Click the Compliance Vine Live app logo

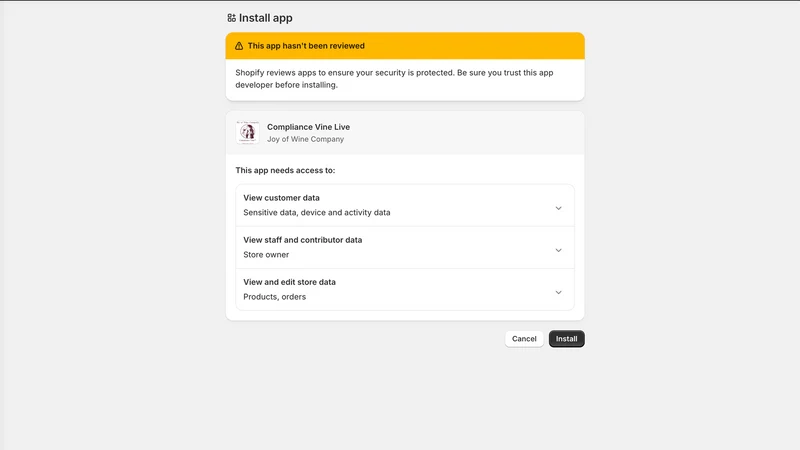[248, 133]
